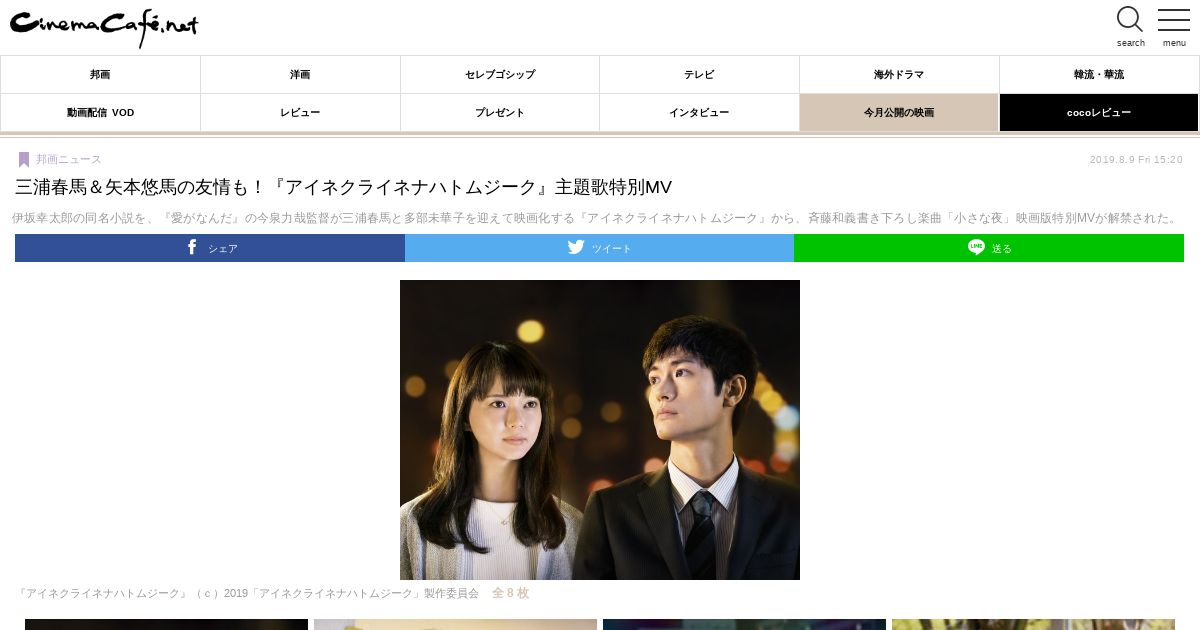Open the 動画配信 VOD tab

click(100, 113)
